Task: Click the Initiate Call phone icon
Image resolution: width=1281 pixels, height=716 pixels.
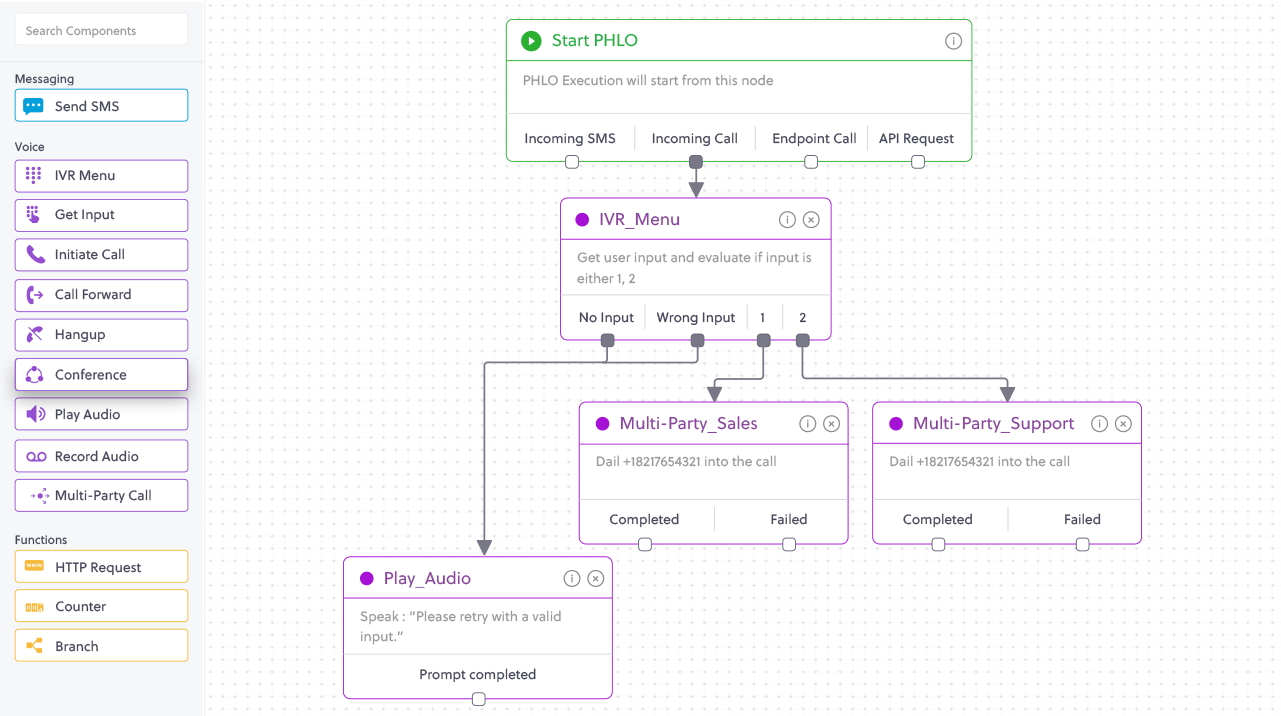Action: (x=35, y=254)
